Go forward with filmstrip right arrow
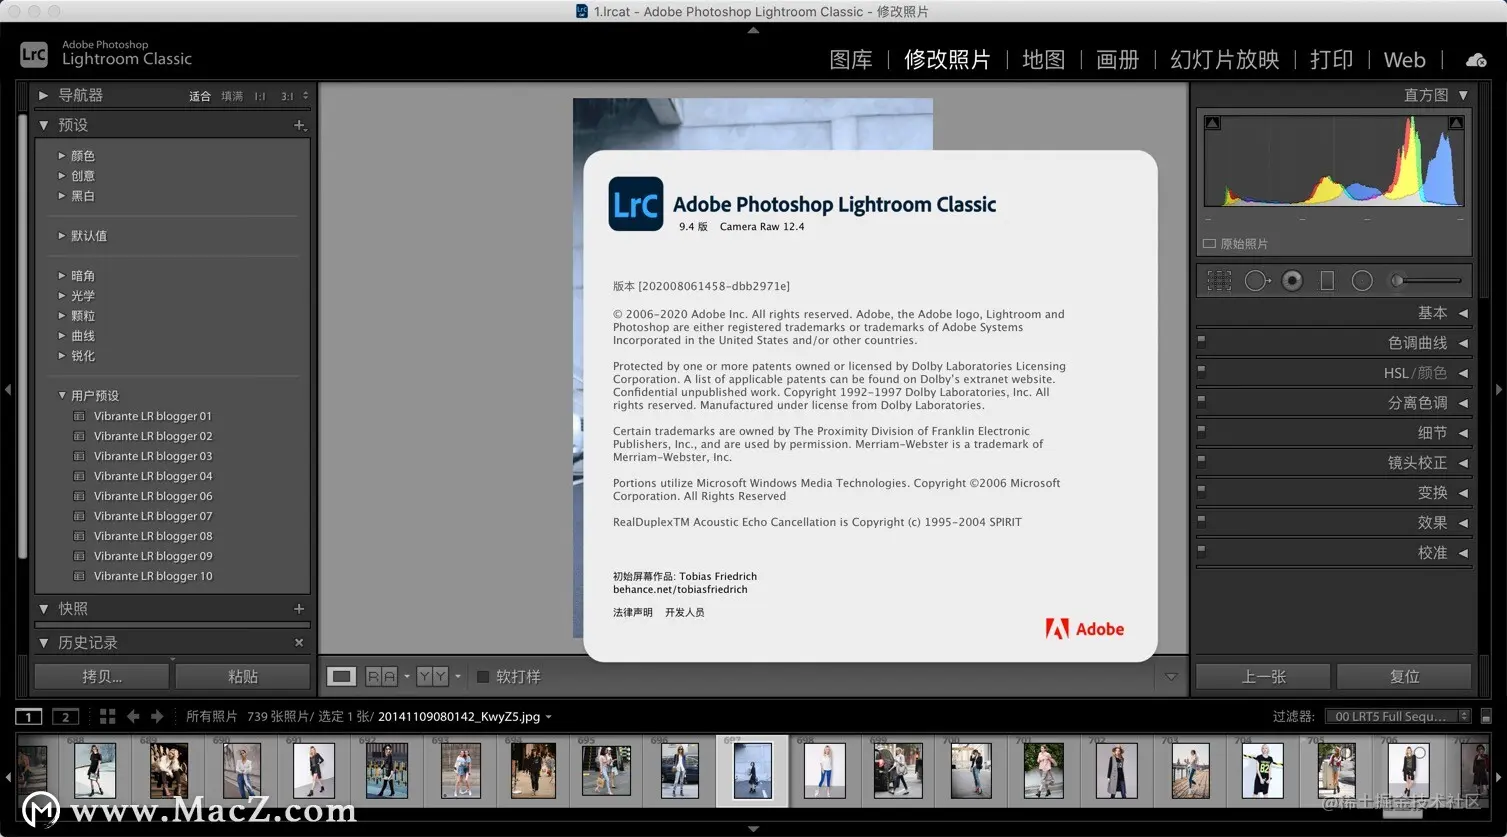Viewport: 1507px width, 837px height. (157, 716)
